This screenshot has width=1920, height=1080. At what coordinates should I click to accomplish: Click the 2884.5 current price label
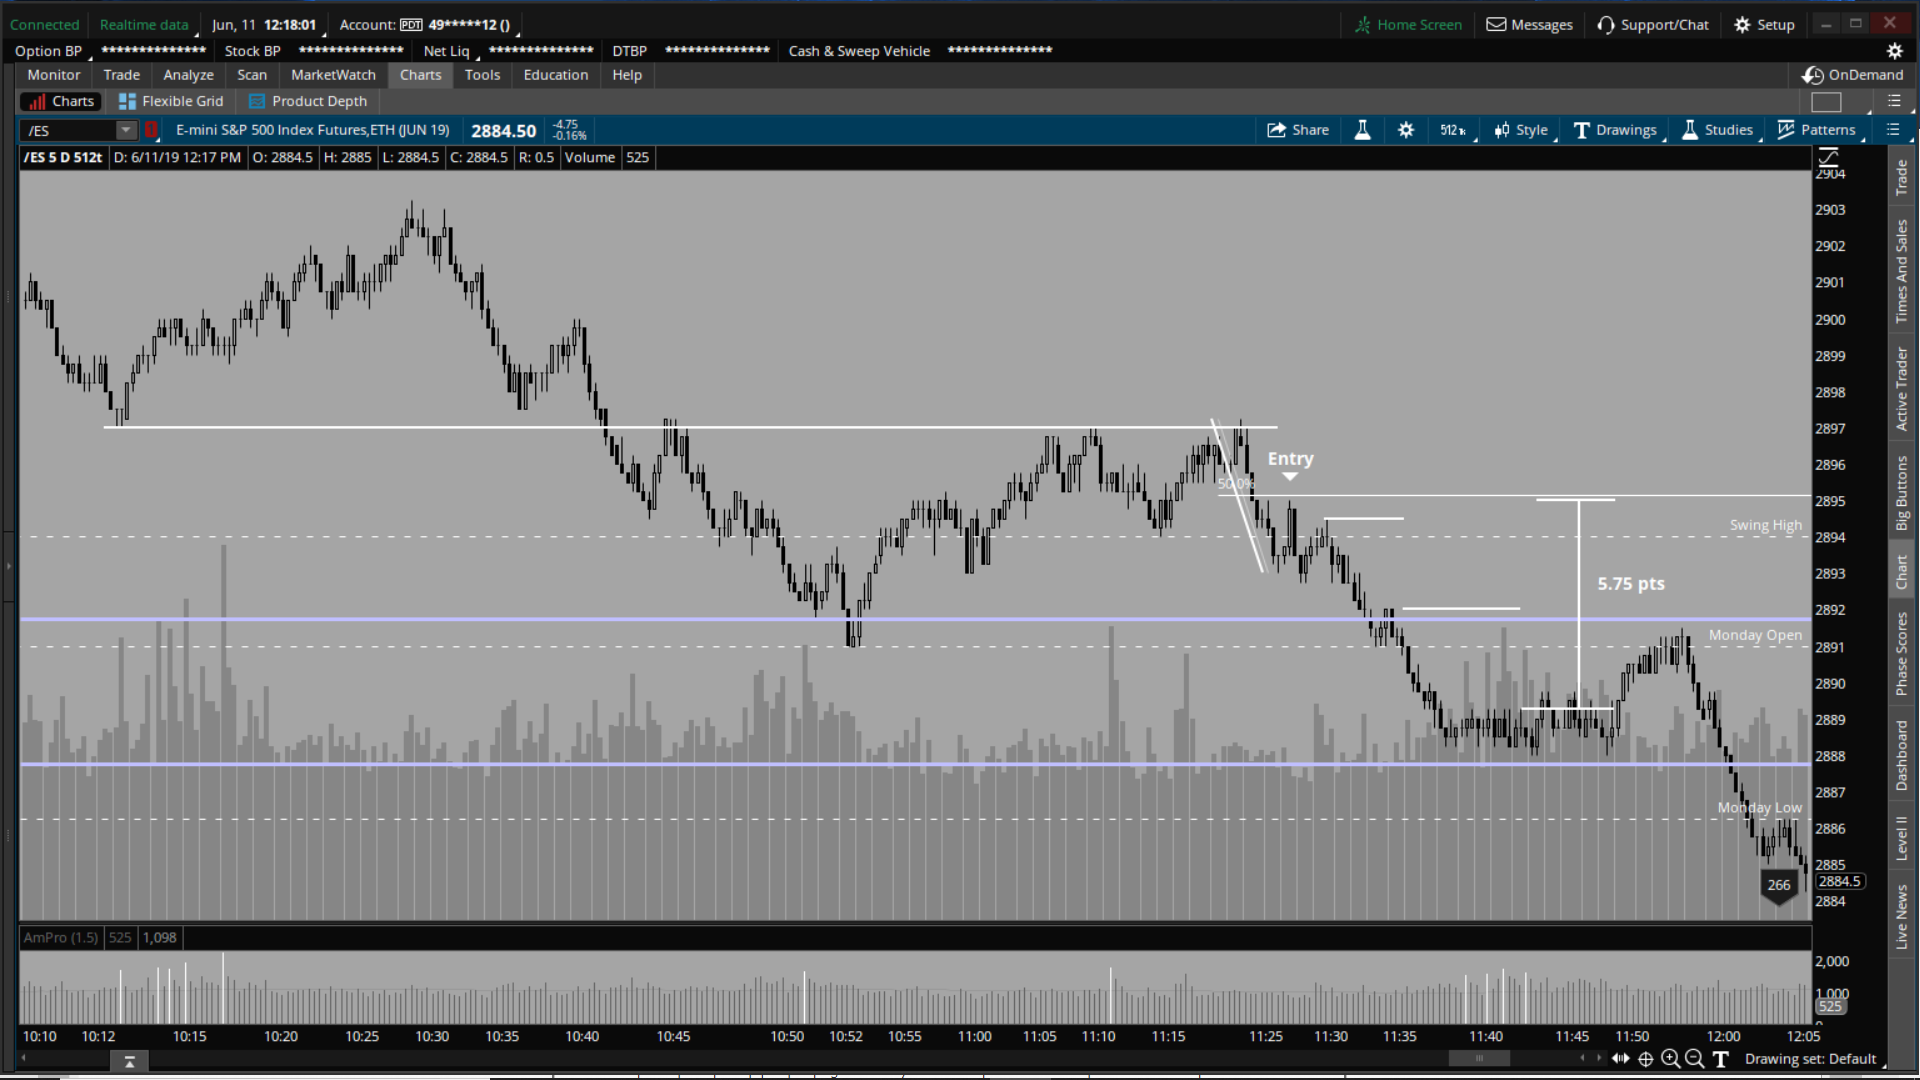pyautogui.click(x=1839, y=882)
